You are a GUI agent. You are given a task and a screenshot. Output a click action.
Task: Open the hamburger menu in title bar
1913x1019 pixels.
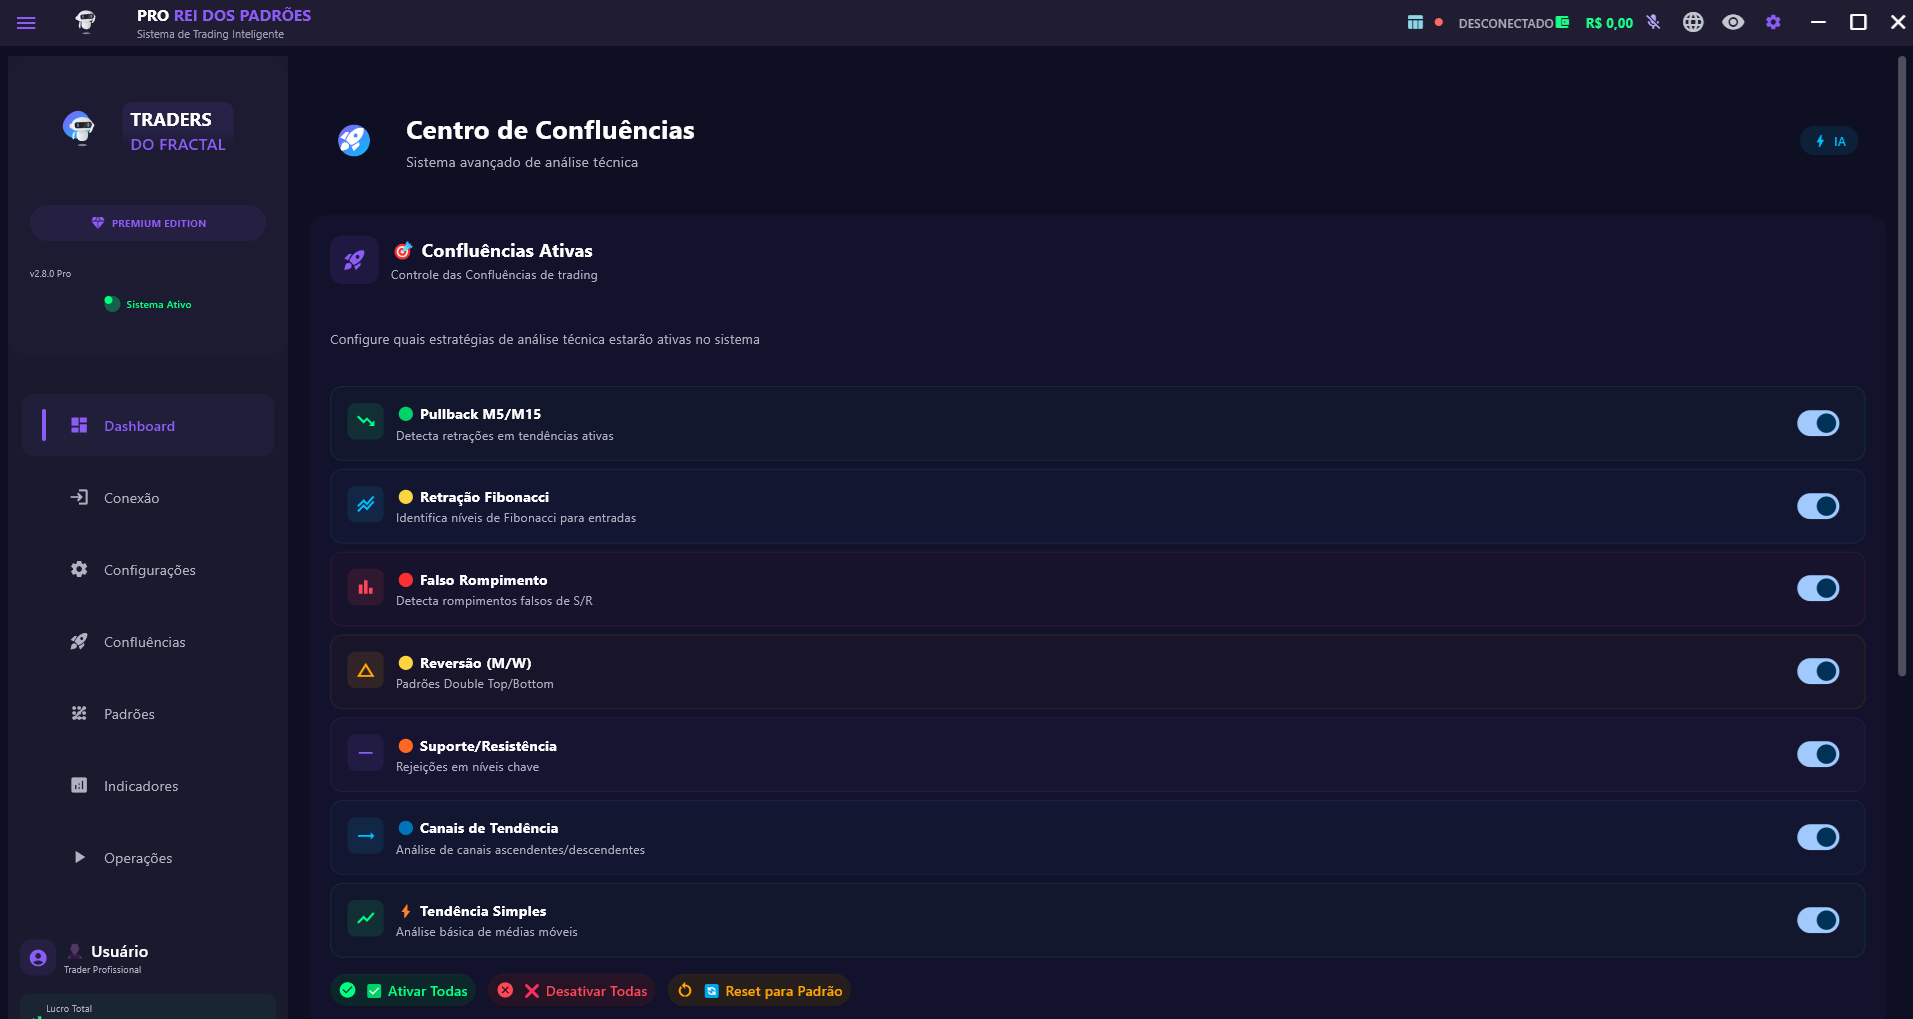click(26, 23)
